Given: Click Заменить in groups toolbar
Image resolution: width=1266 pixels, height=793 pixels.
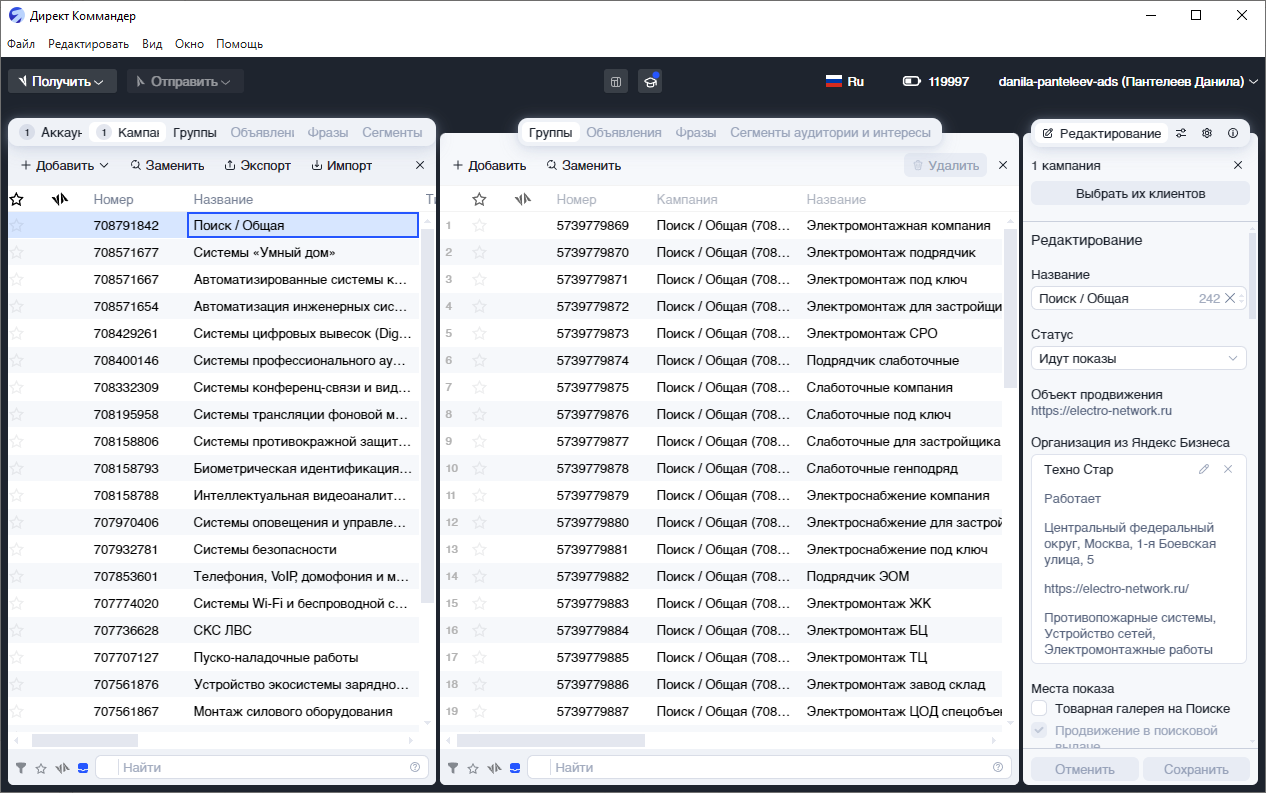Looking at the screenshot, I should [x=584, y=165].
